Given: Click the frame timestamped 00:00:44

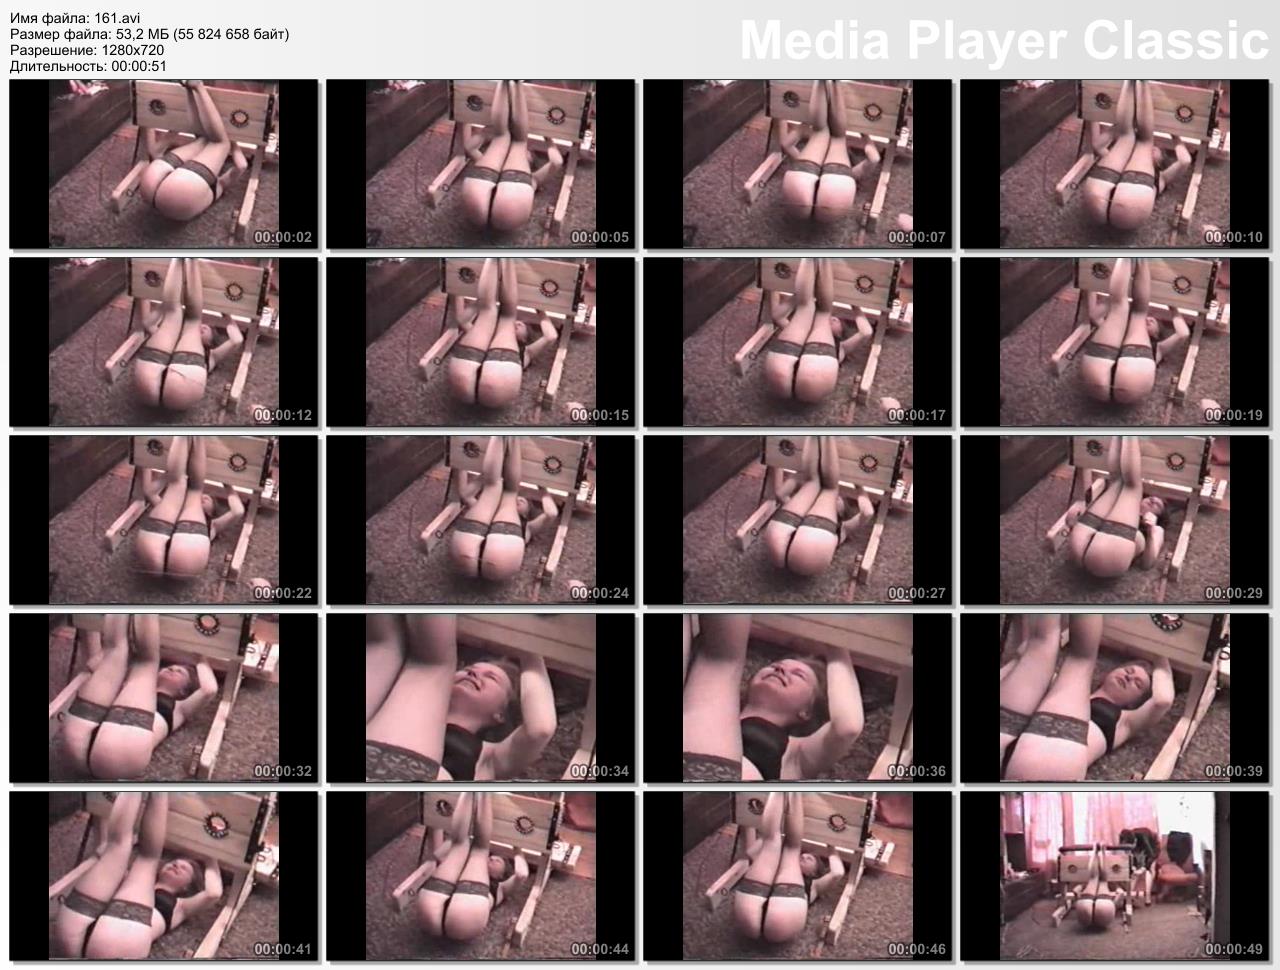Looking at the screenshot, I should (481, 877).
